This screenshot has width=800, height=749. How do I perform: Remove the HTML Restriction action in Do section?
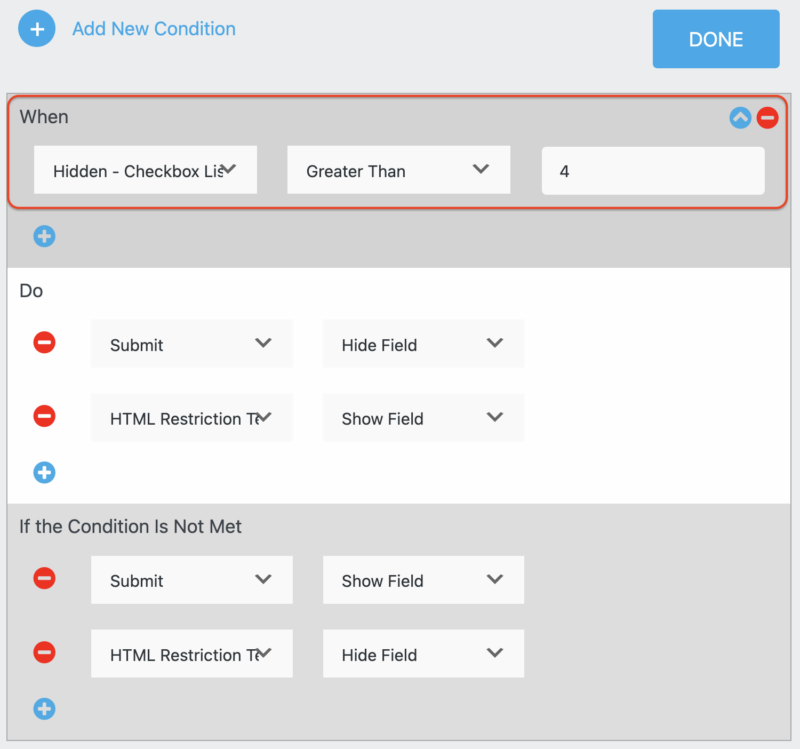click(44, 416)
